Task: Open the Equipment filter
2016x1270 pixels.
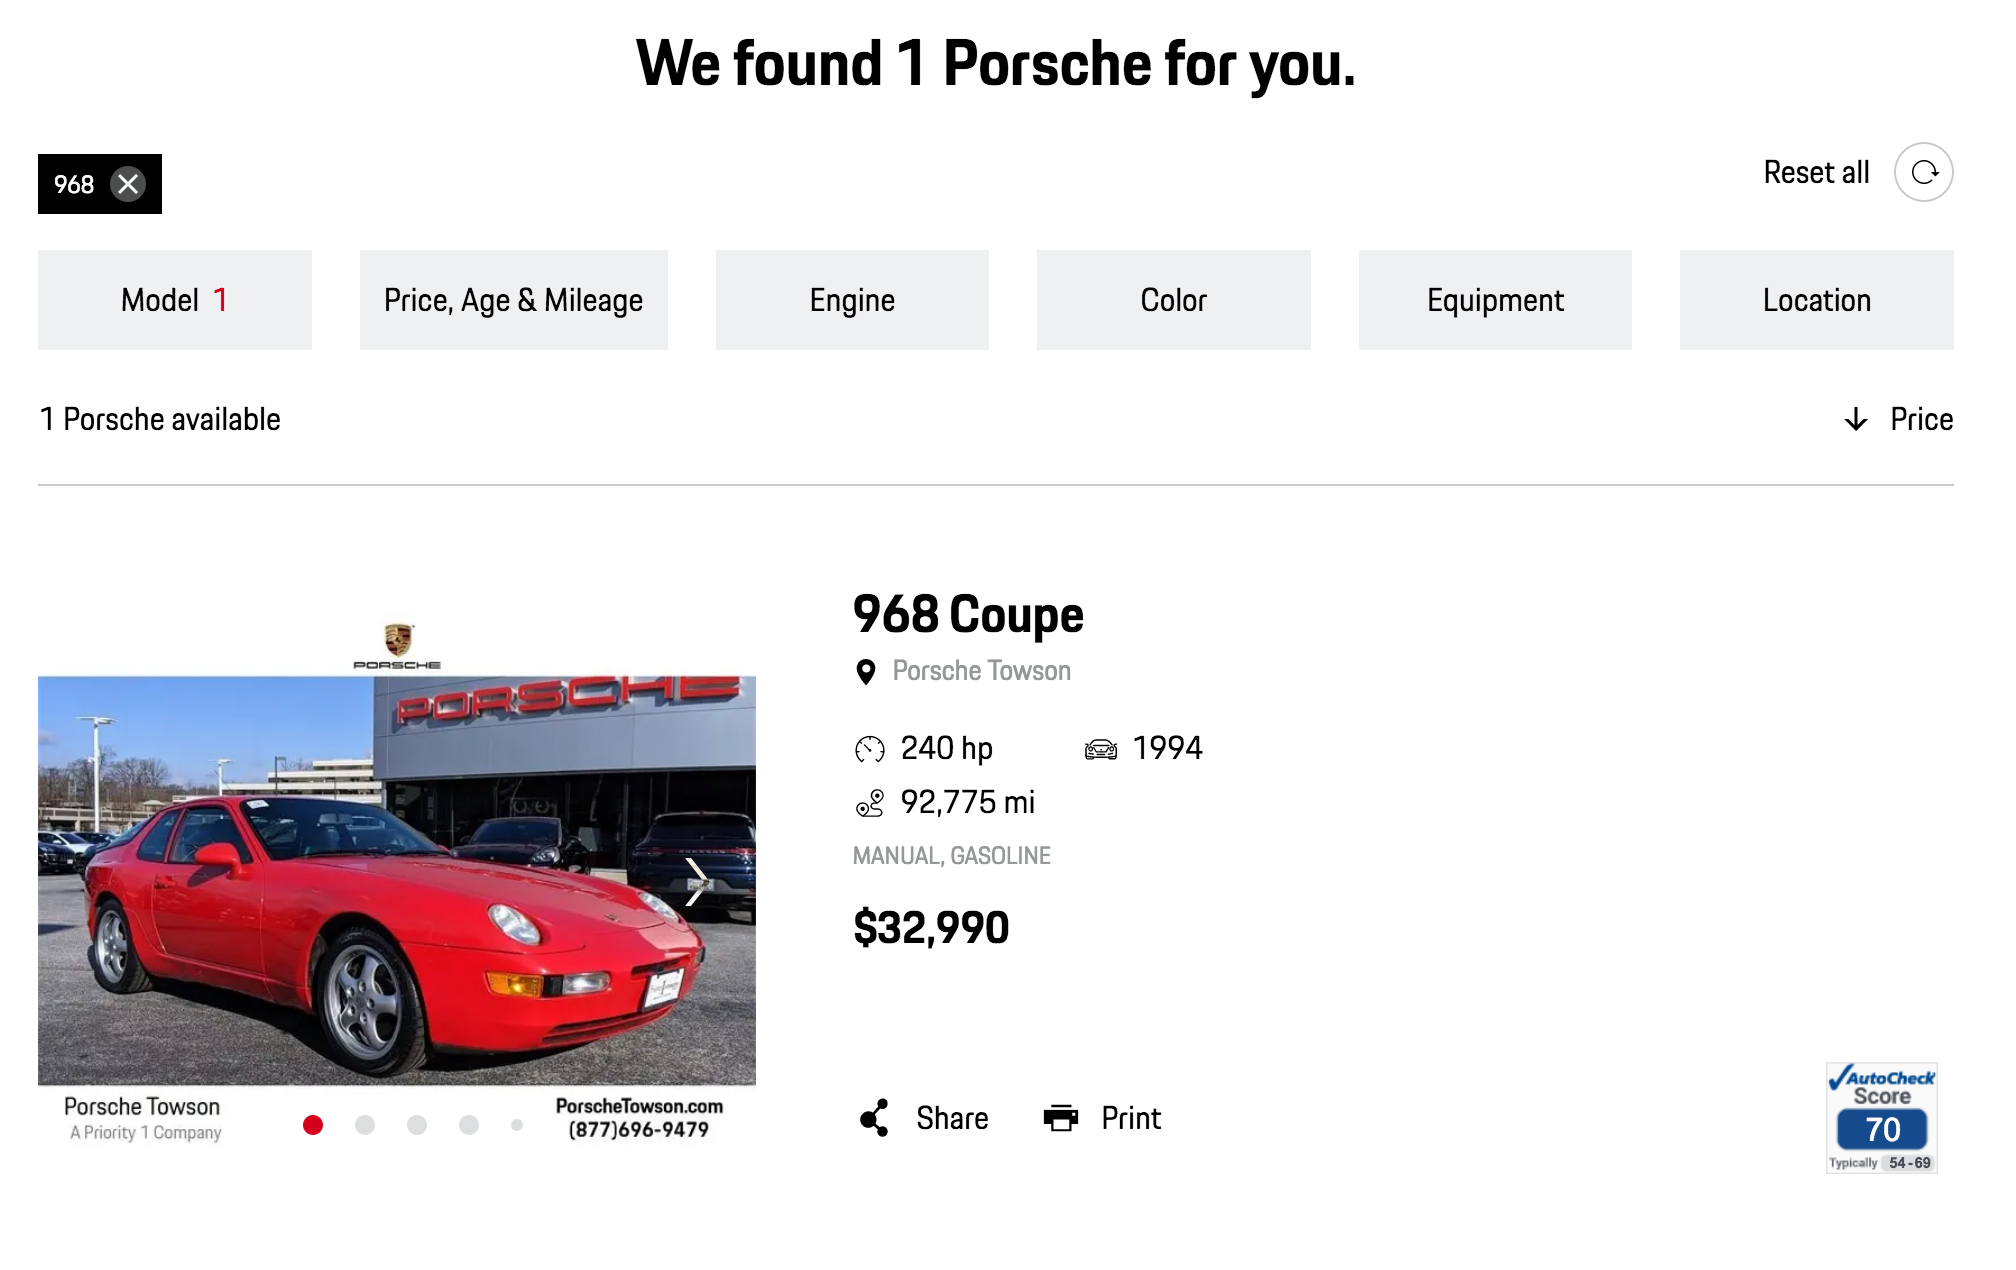Action: point(1495,300)
